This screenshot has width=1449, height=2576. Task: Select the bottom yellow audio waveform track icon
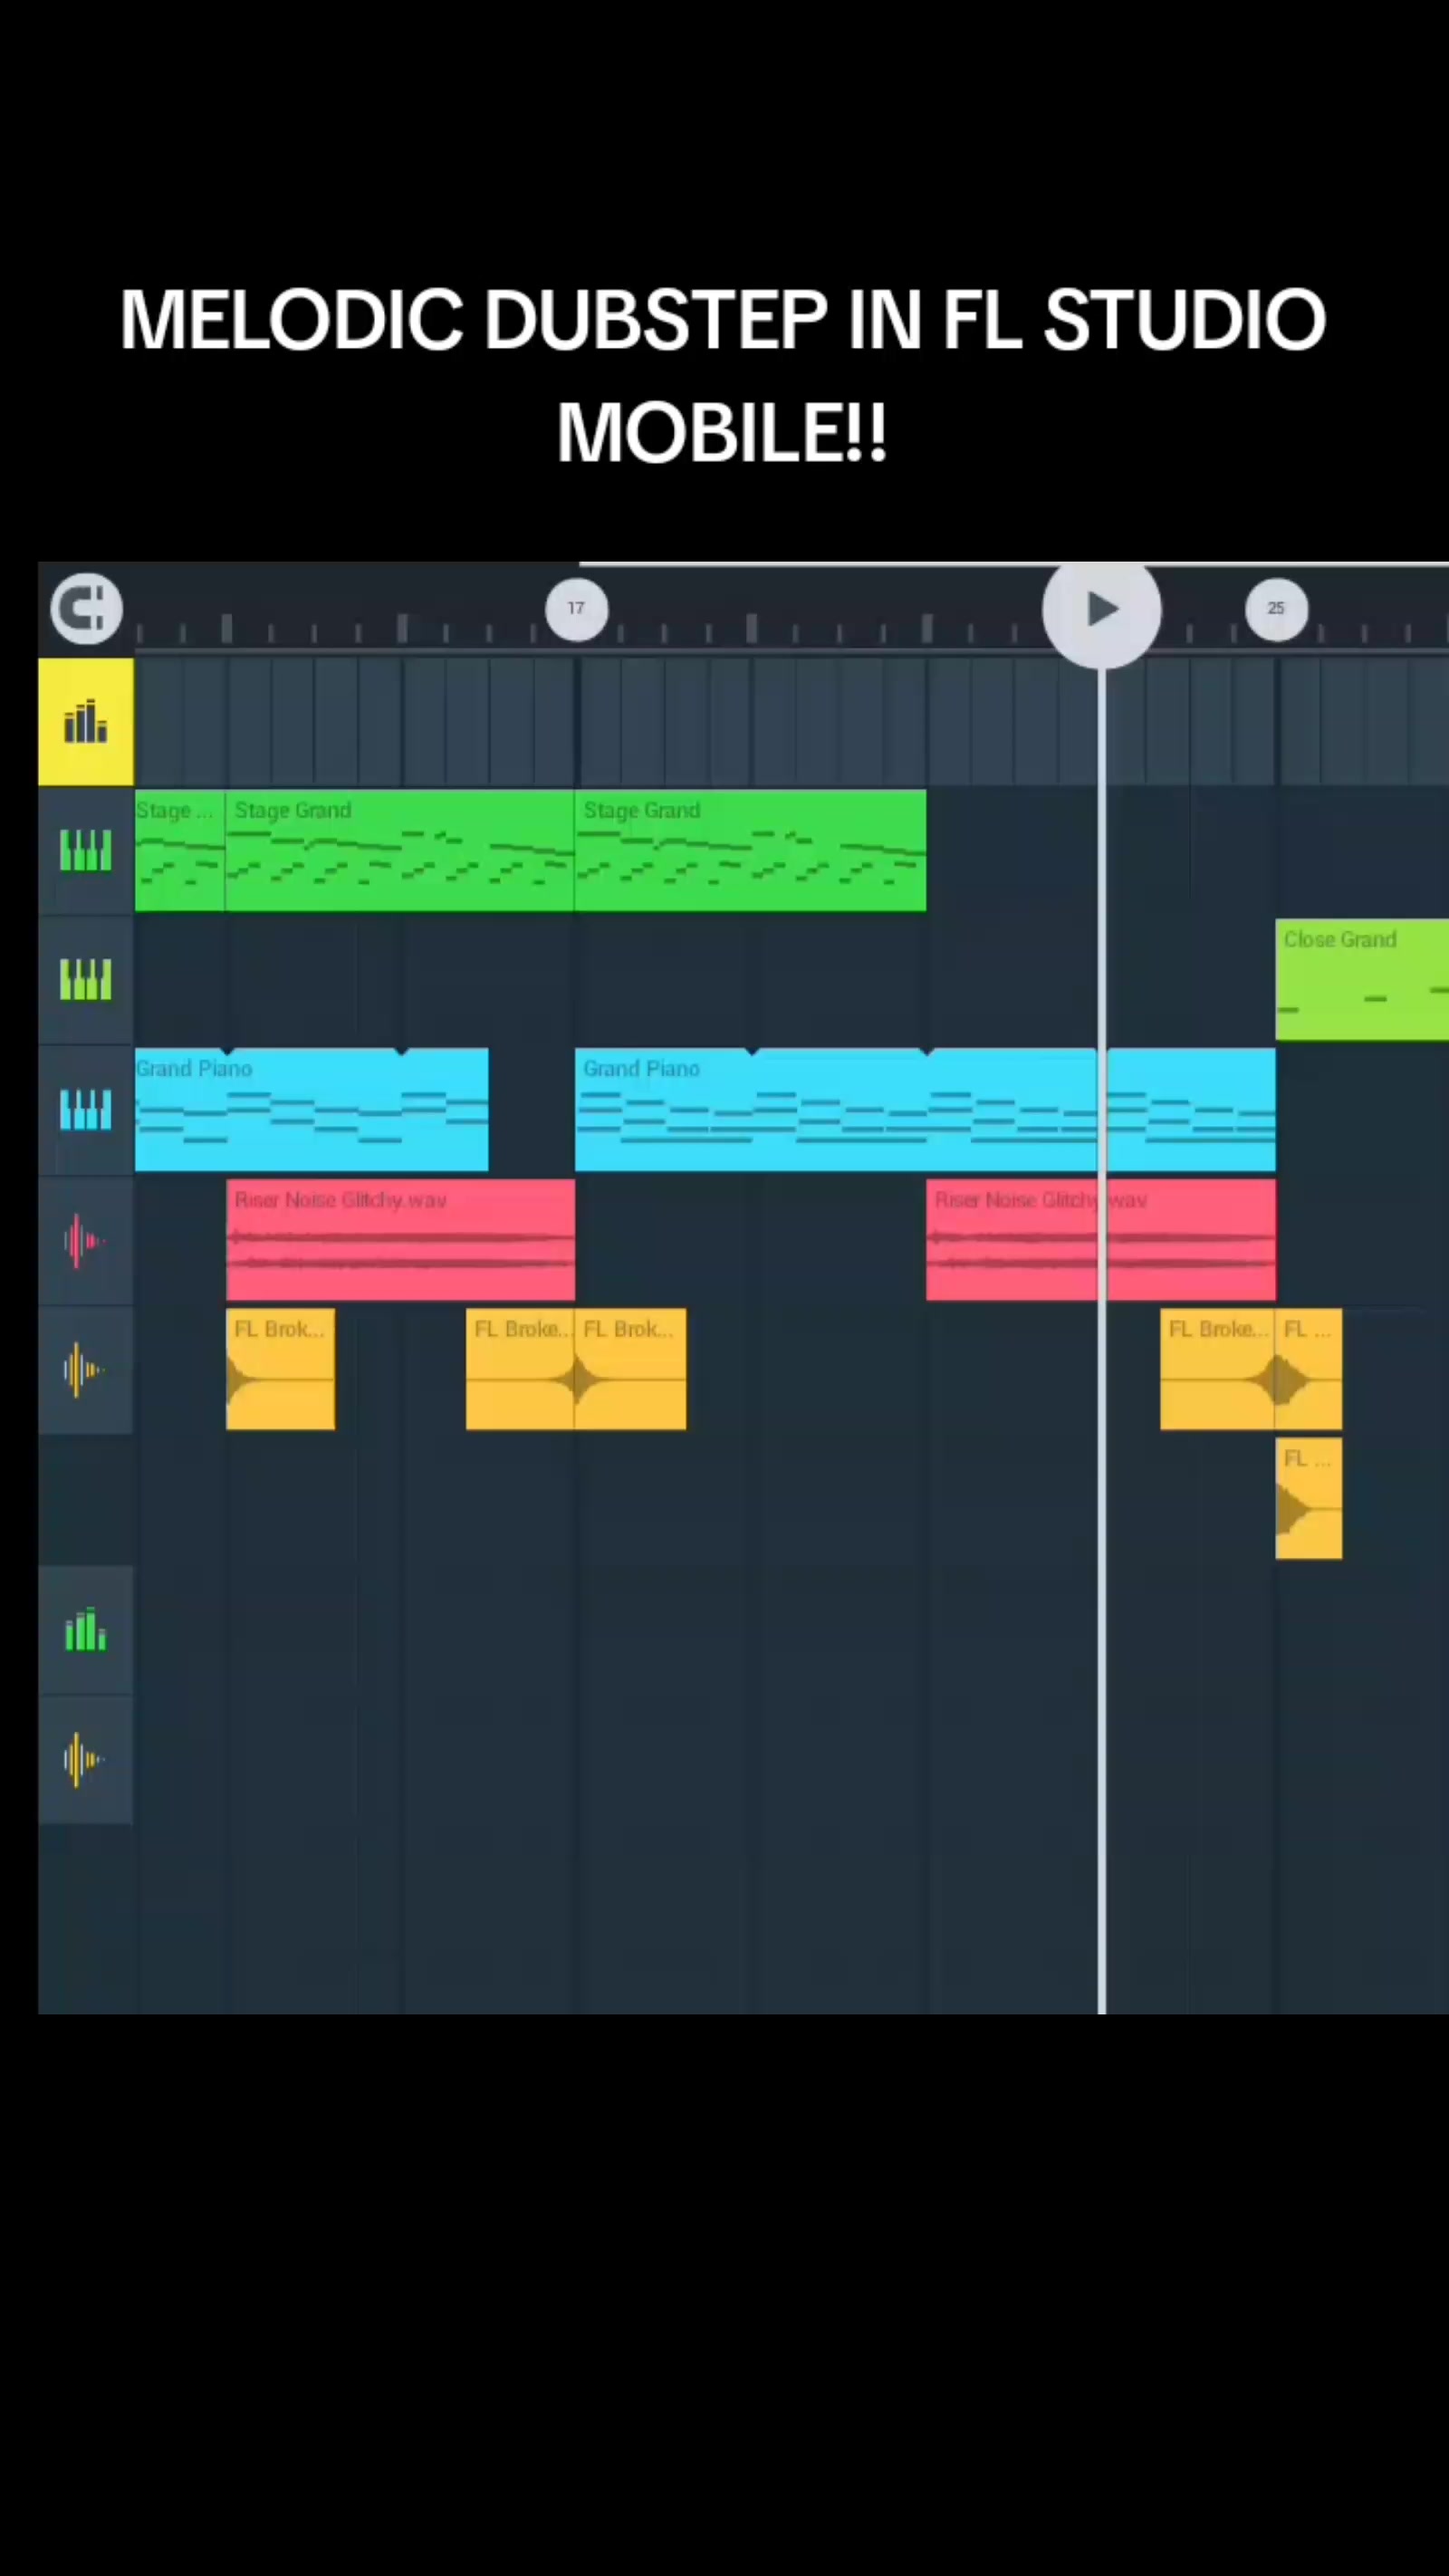(86, 1759)
